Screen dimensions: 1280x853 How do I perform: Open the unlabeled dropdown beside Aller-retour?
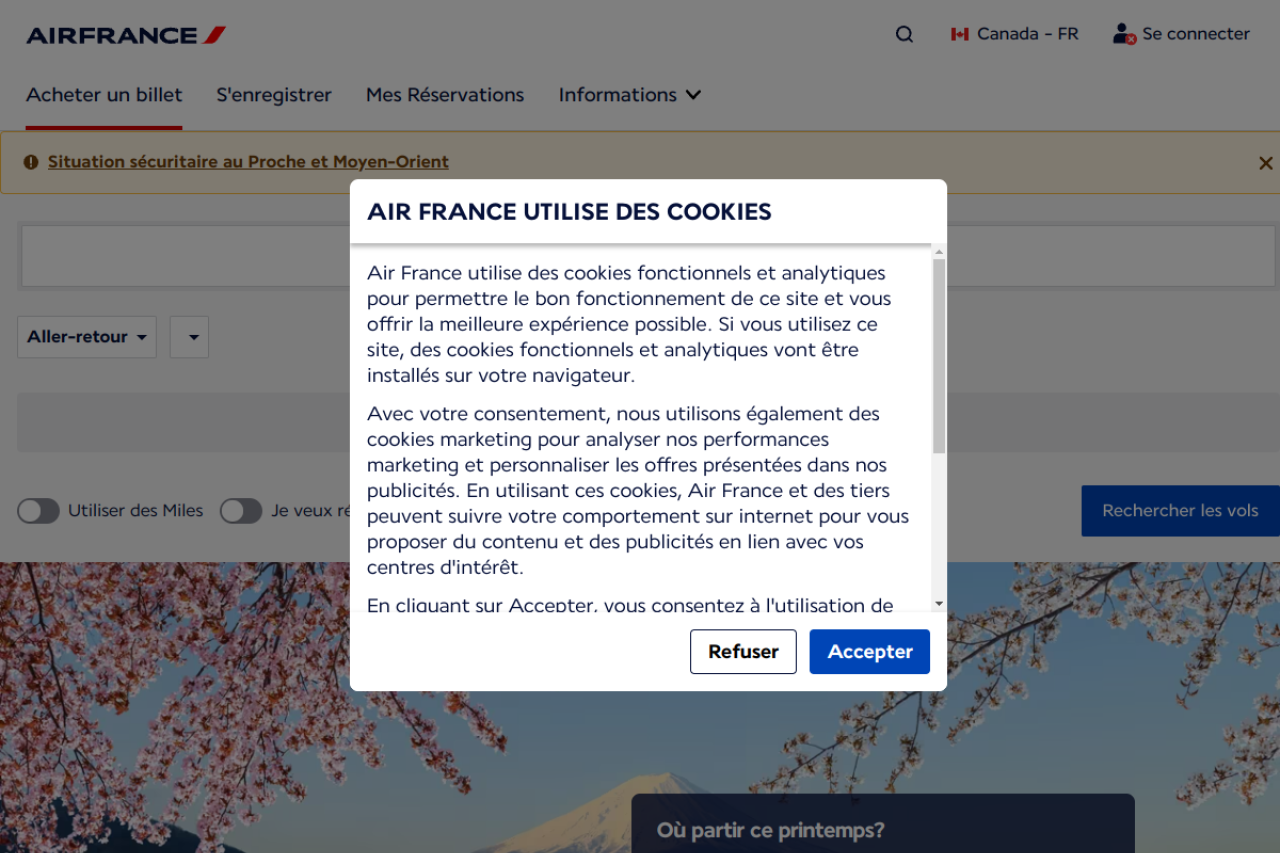(190, 337)
